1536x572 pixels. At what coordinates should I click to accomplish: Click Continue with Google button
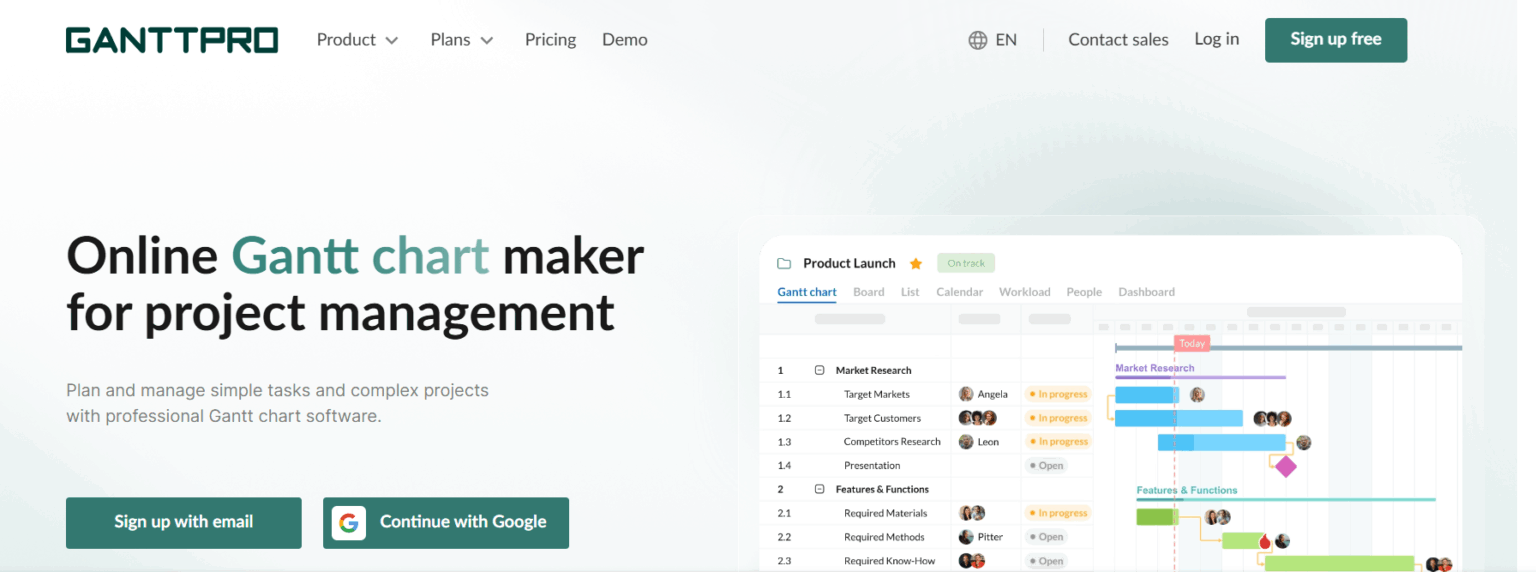pos(446,522)
